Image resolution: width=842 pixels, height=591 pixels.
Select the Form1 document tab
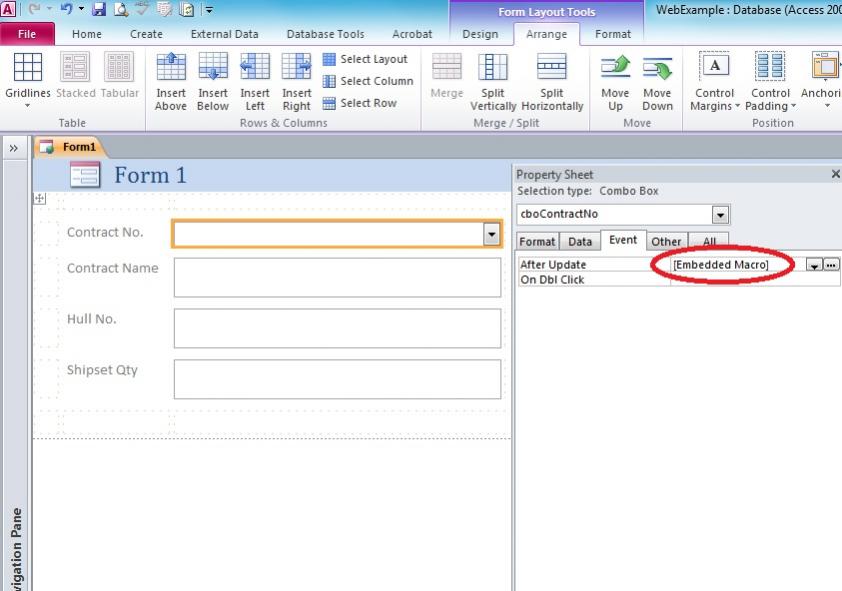tap(70, 147)
